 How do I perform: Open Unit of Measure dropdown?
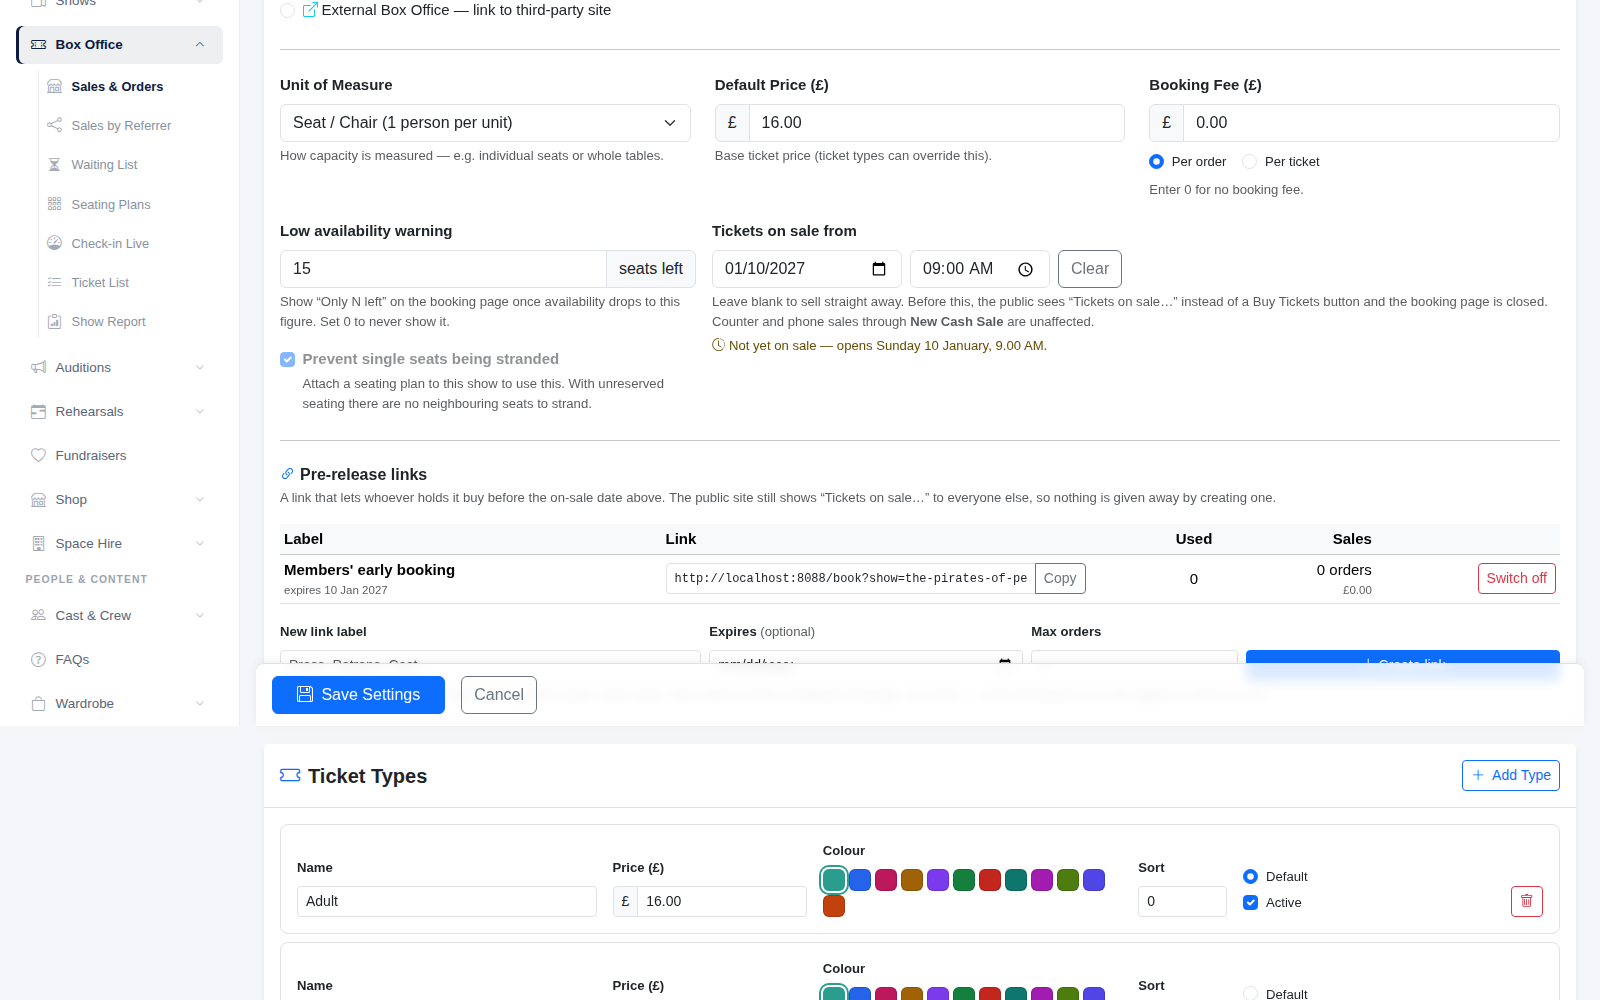[x=485, y=123]
